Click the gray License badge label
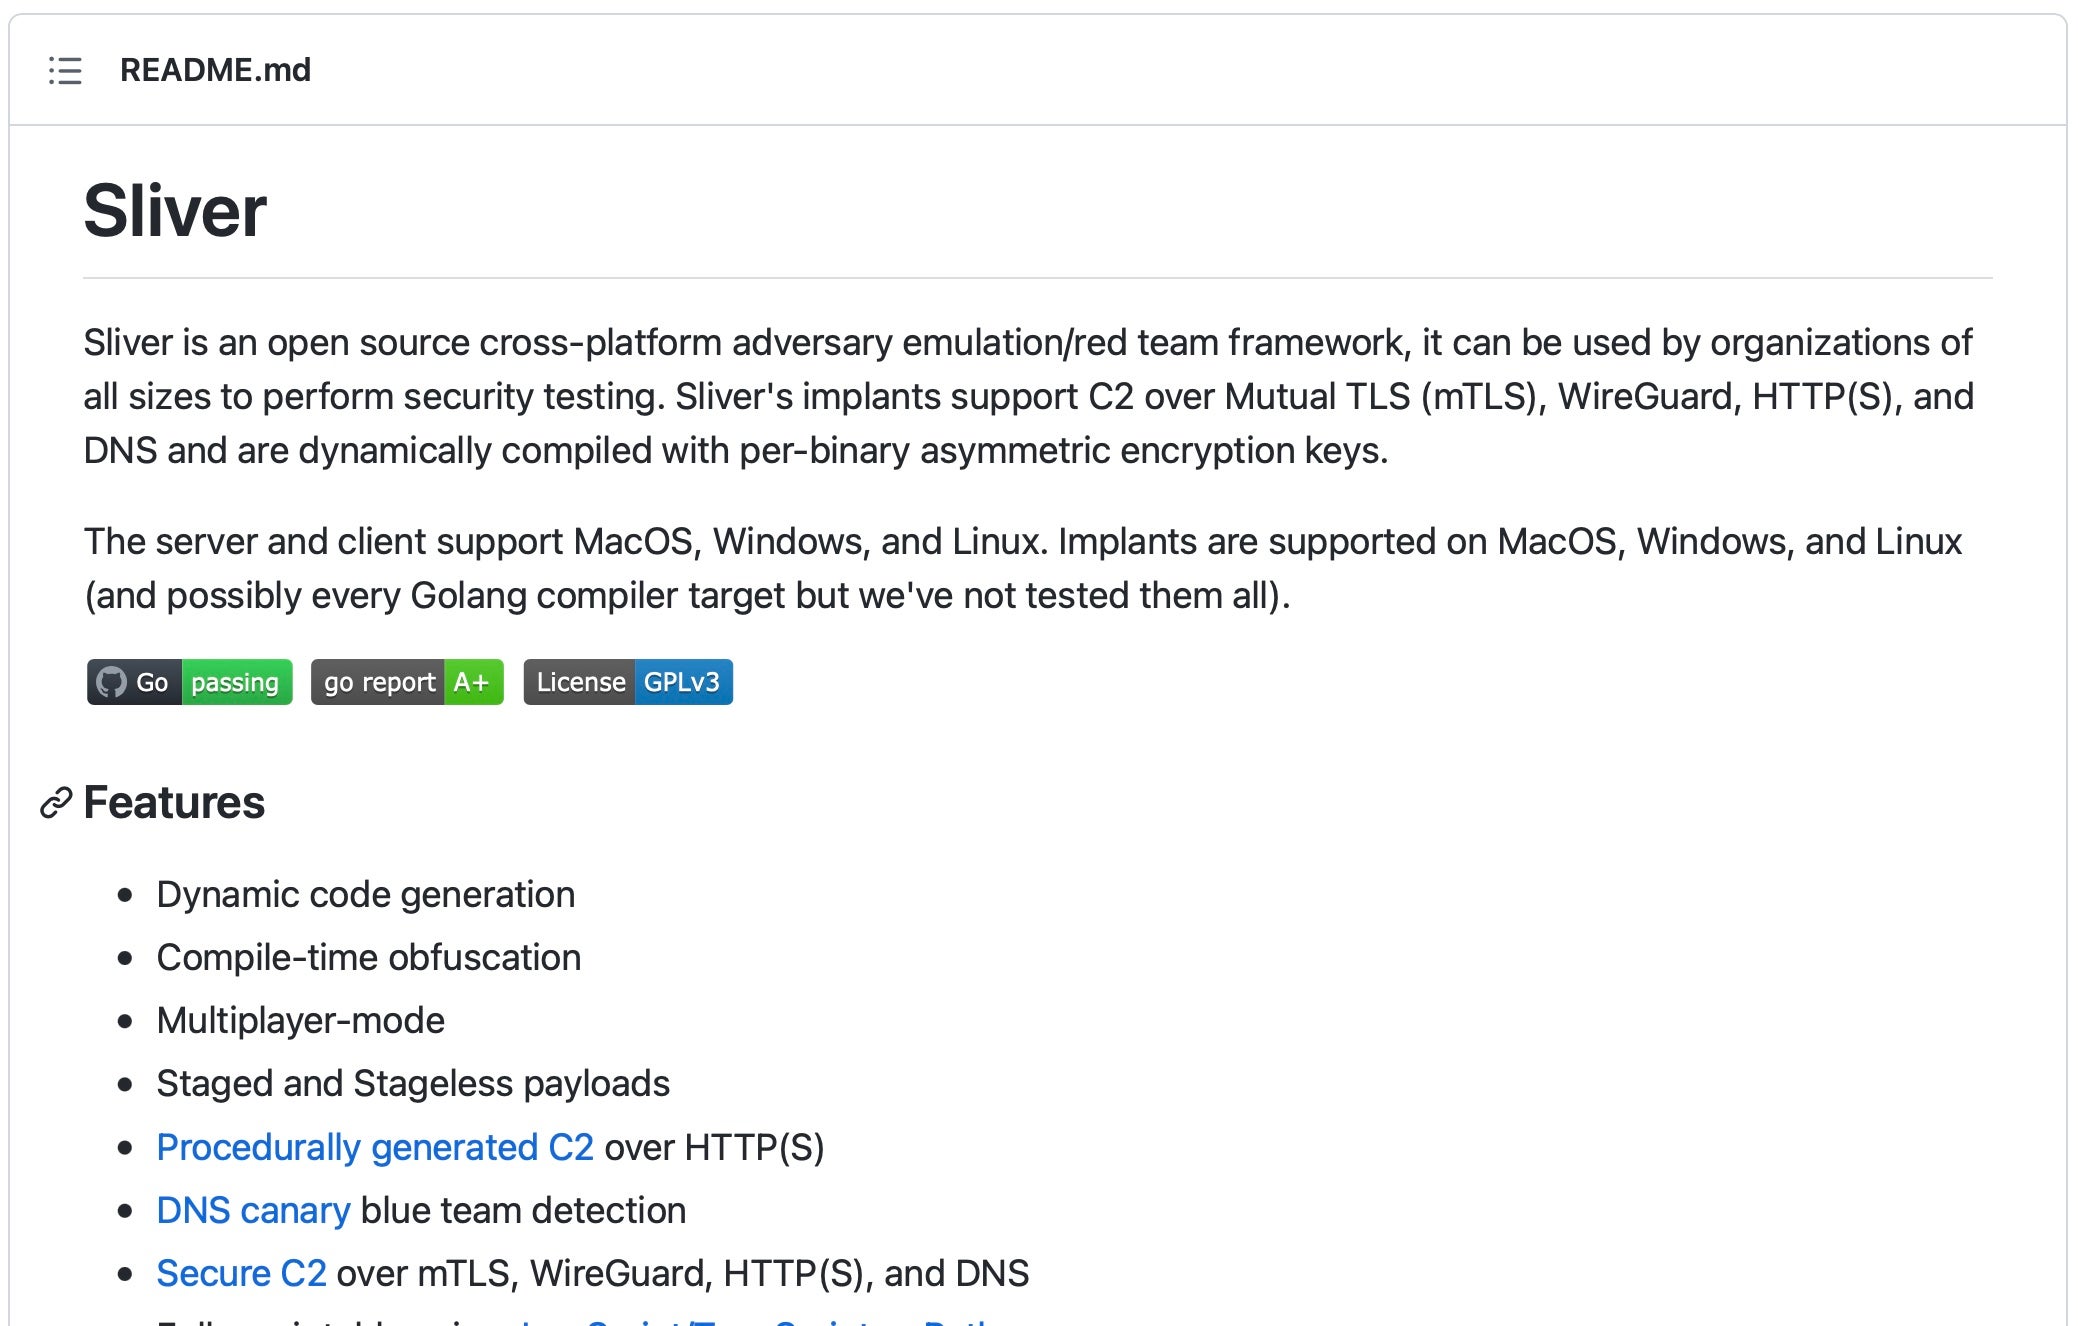This screenshot has width=2078, height=1326. 580,682
